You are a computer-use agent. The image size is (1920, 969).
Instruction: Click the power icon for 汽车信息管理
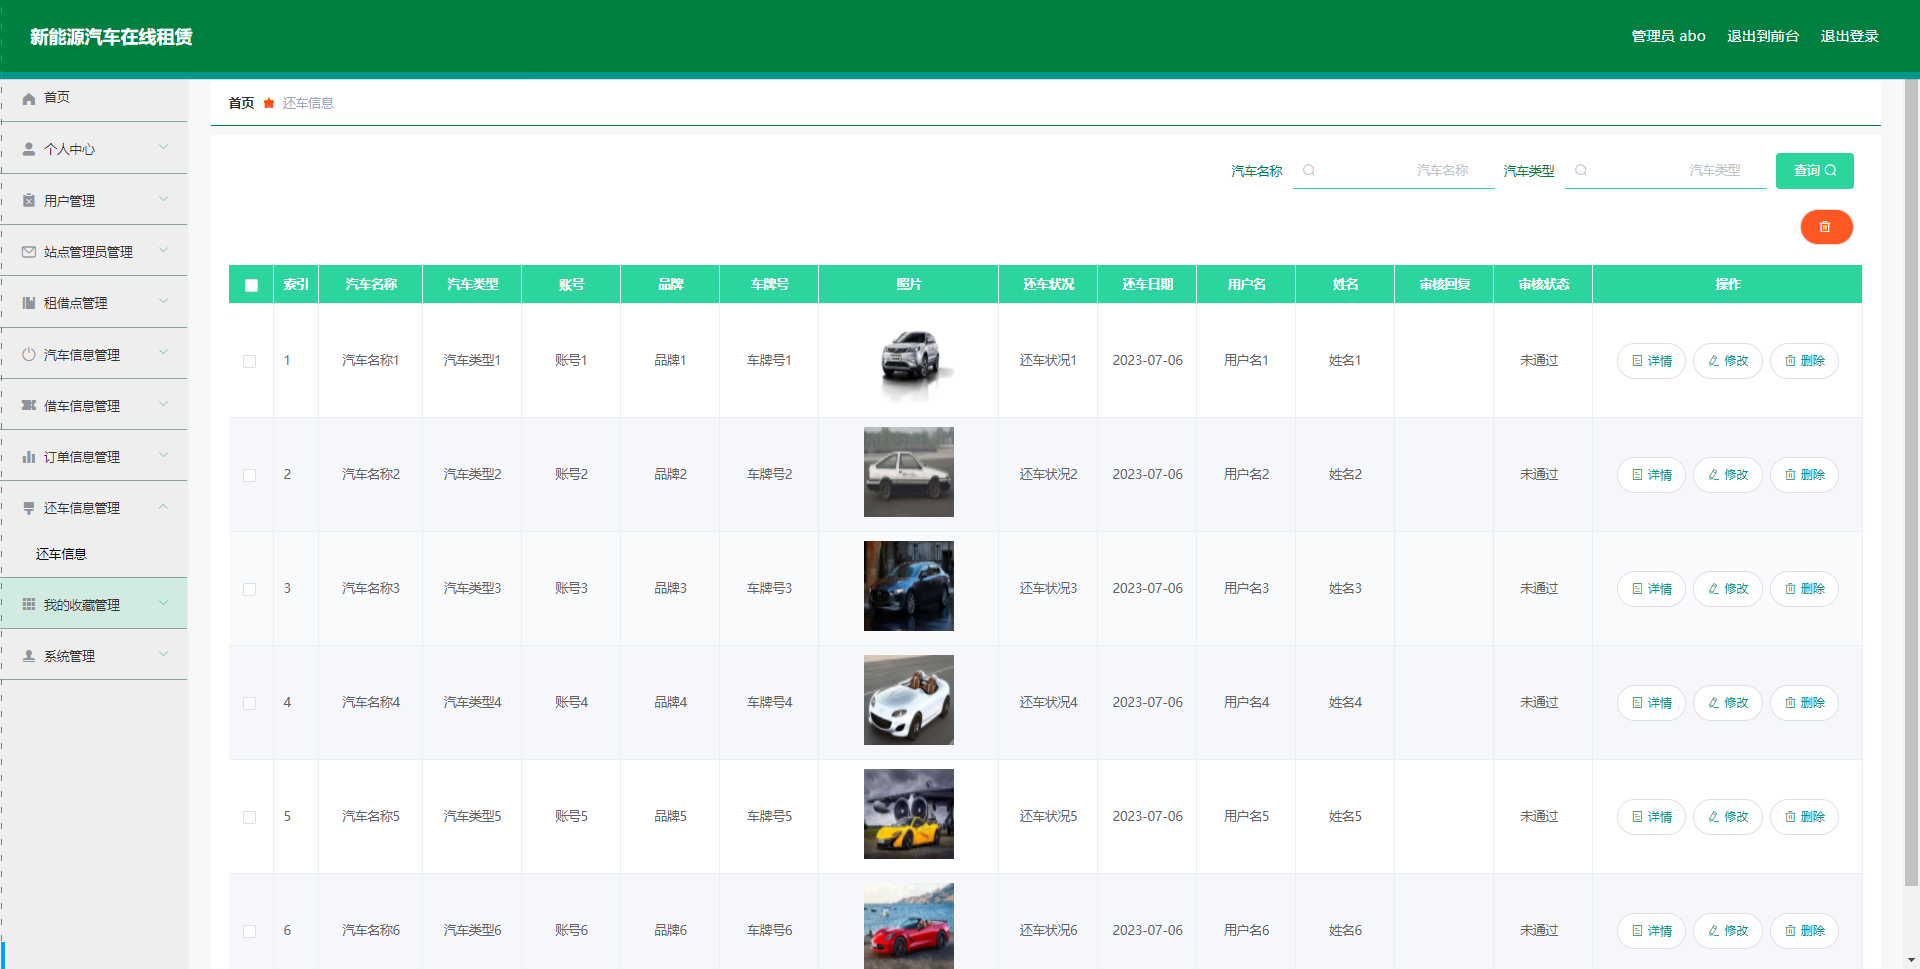point(29,355)
